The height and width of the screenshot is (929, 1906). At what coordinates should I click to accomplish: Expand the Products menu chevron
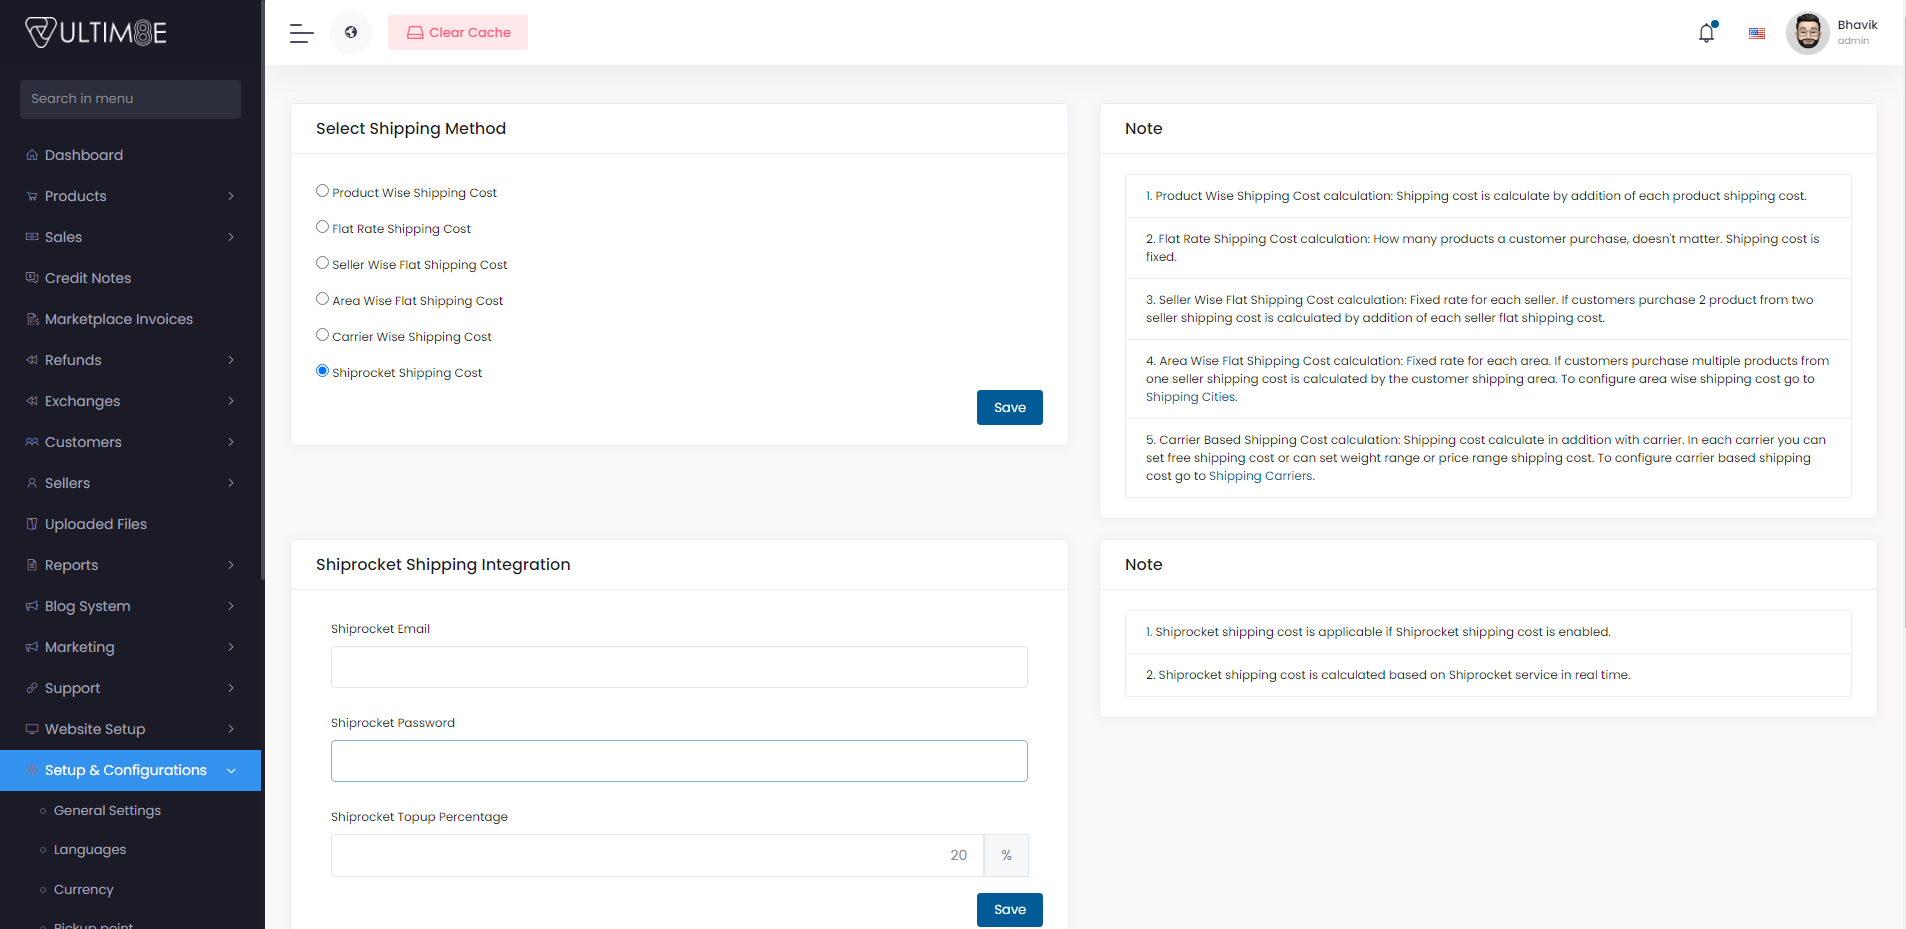click(x=231, y=196)
